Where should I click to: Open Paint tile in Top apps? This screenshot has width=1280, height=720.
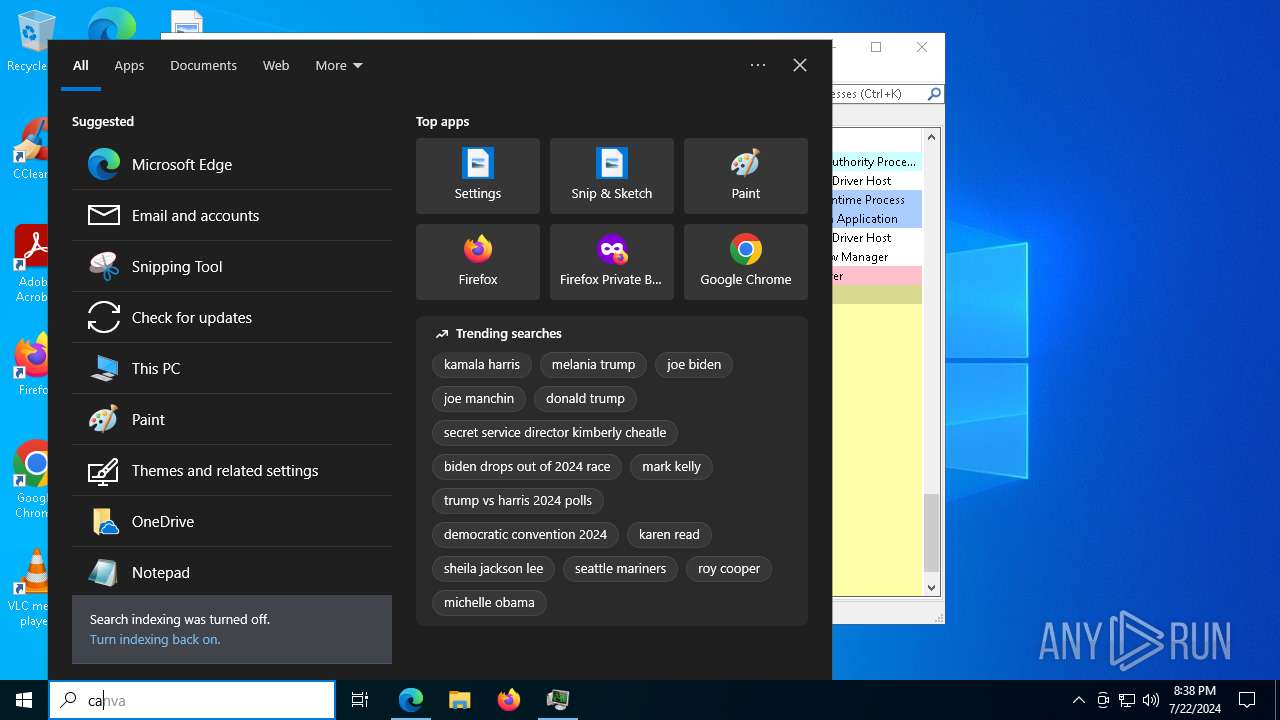click(x=746, y=176)
